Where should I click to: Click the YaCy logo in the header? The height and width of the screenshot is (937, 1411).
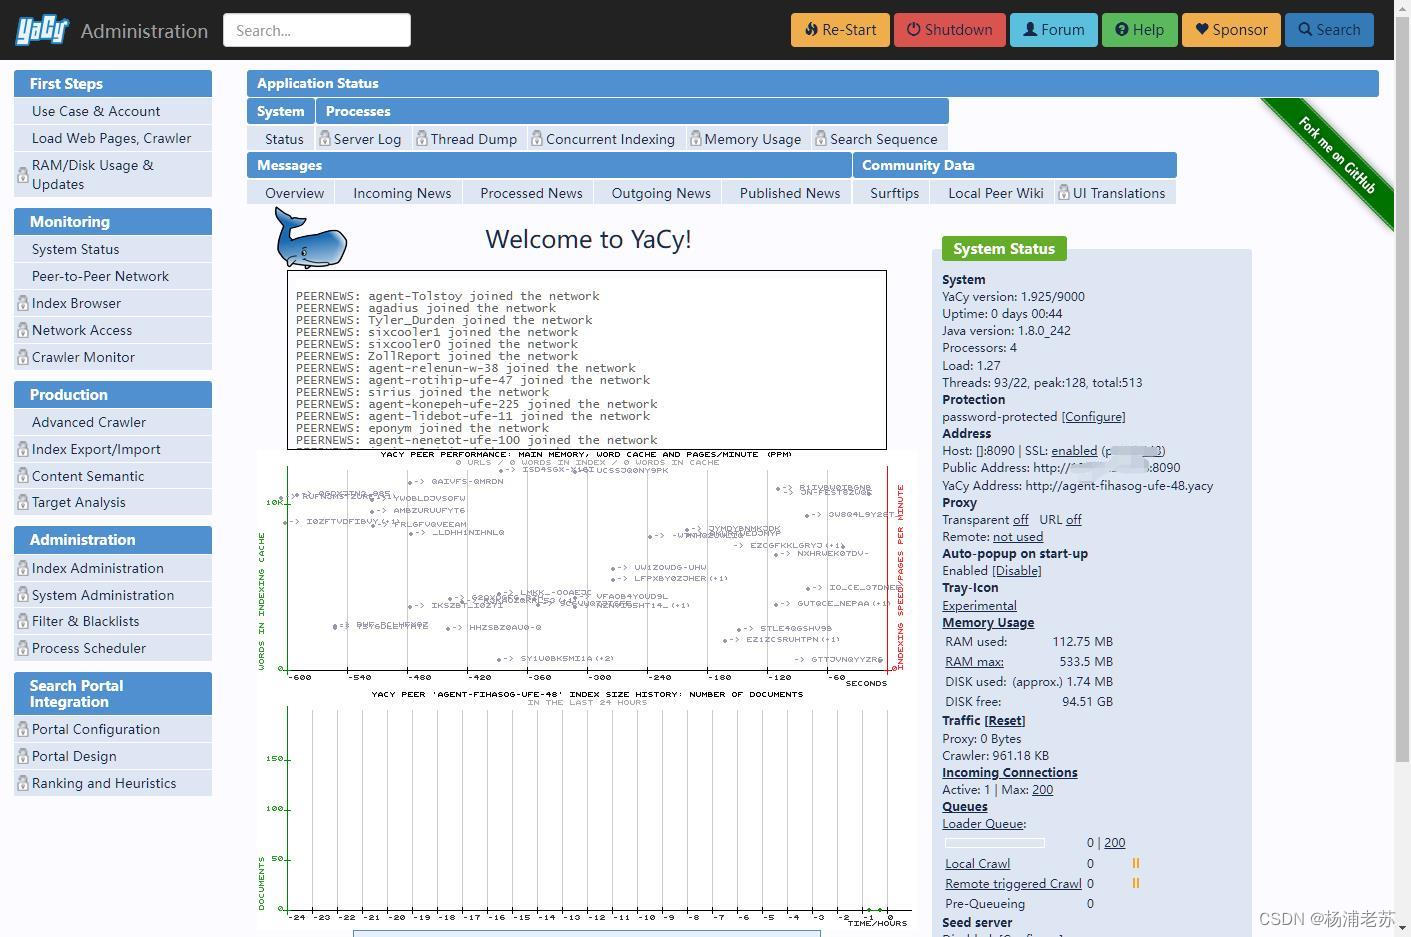click(x=41, y=30)
